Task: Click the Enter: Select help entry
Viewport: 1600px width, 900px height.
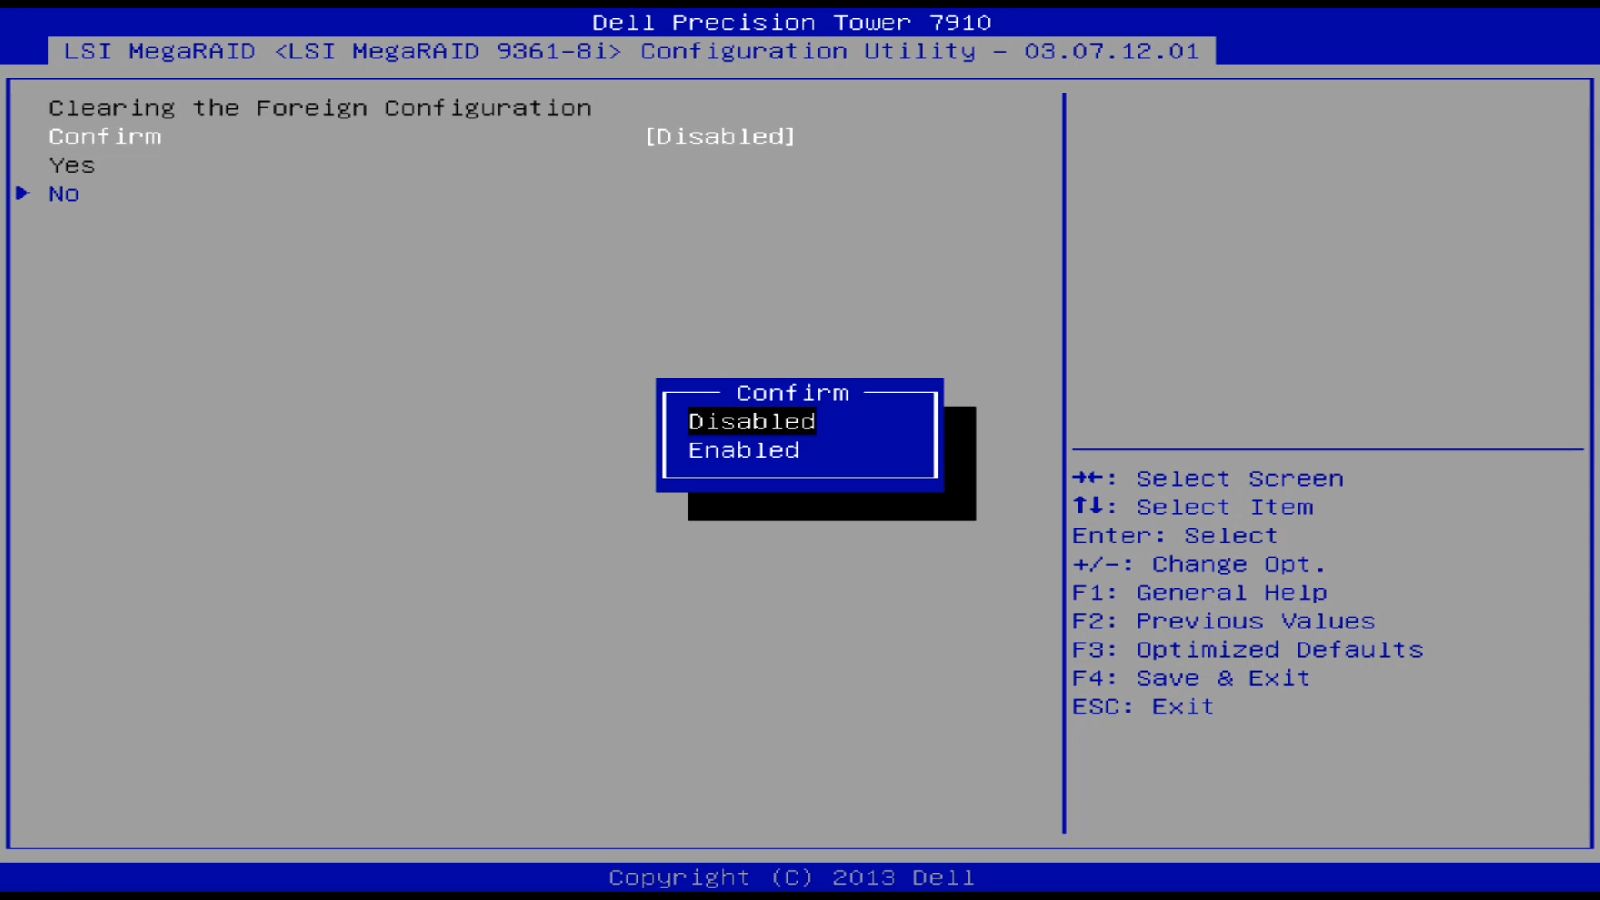Action: pos(1174,535)
